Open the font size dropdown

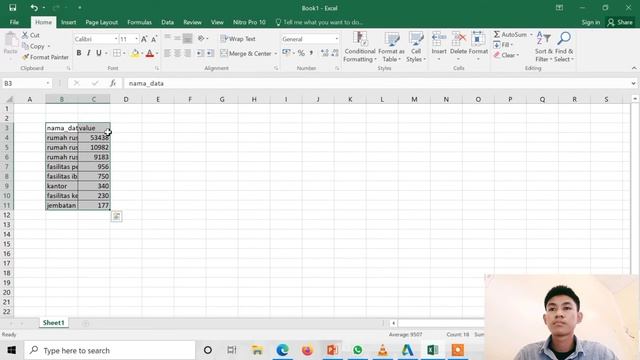tap(136, 39)
